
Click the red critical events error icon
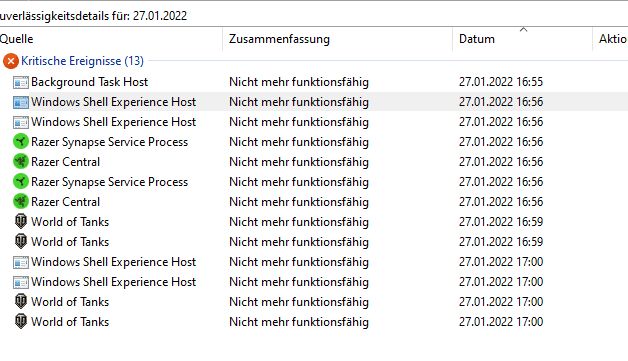click(11, 61)
